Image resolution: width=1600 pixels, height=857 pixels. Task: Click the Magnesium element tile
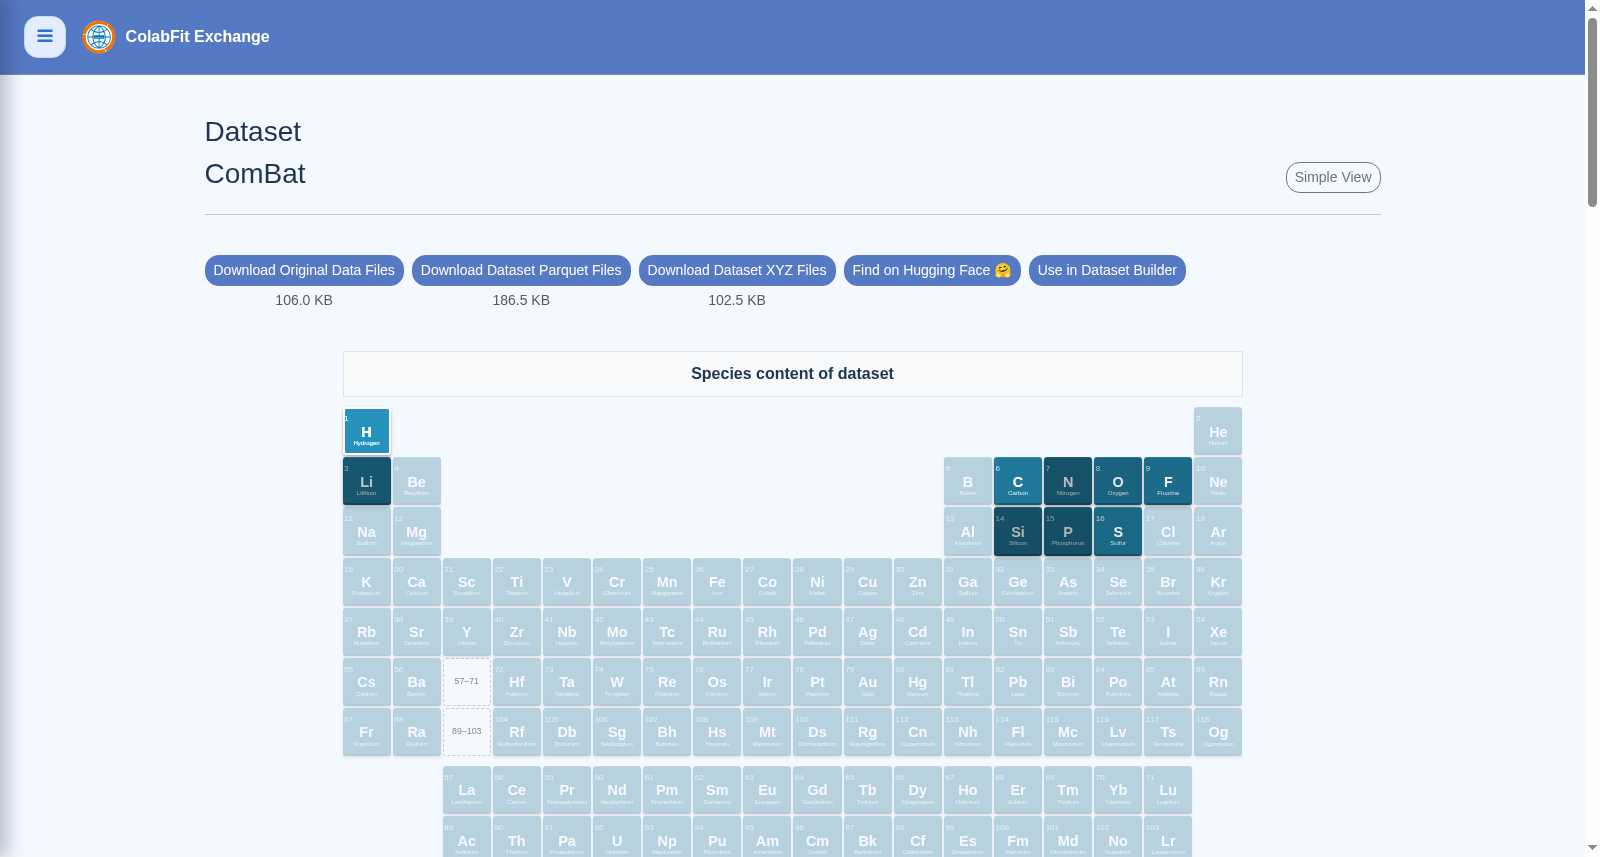coord(417,532)
